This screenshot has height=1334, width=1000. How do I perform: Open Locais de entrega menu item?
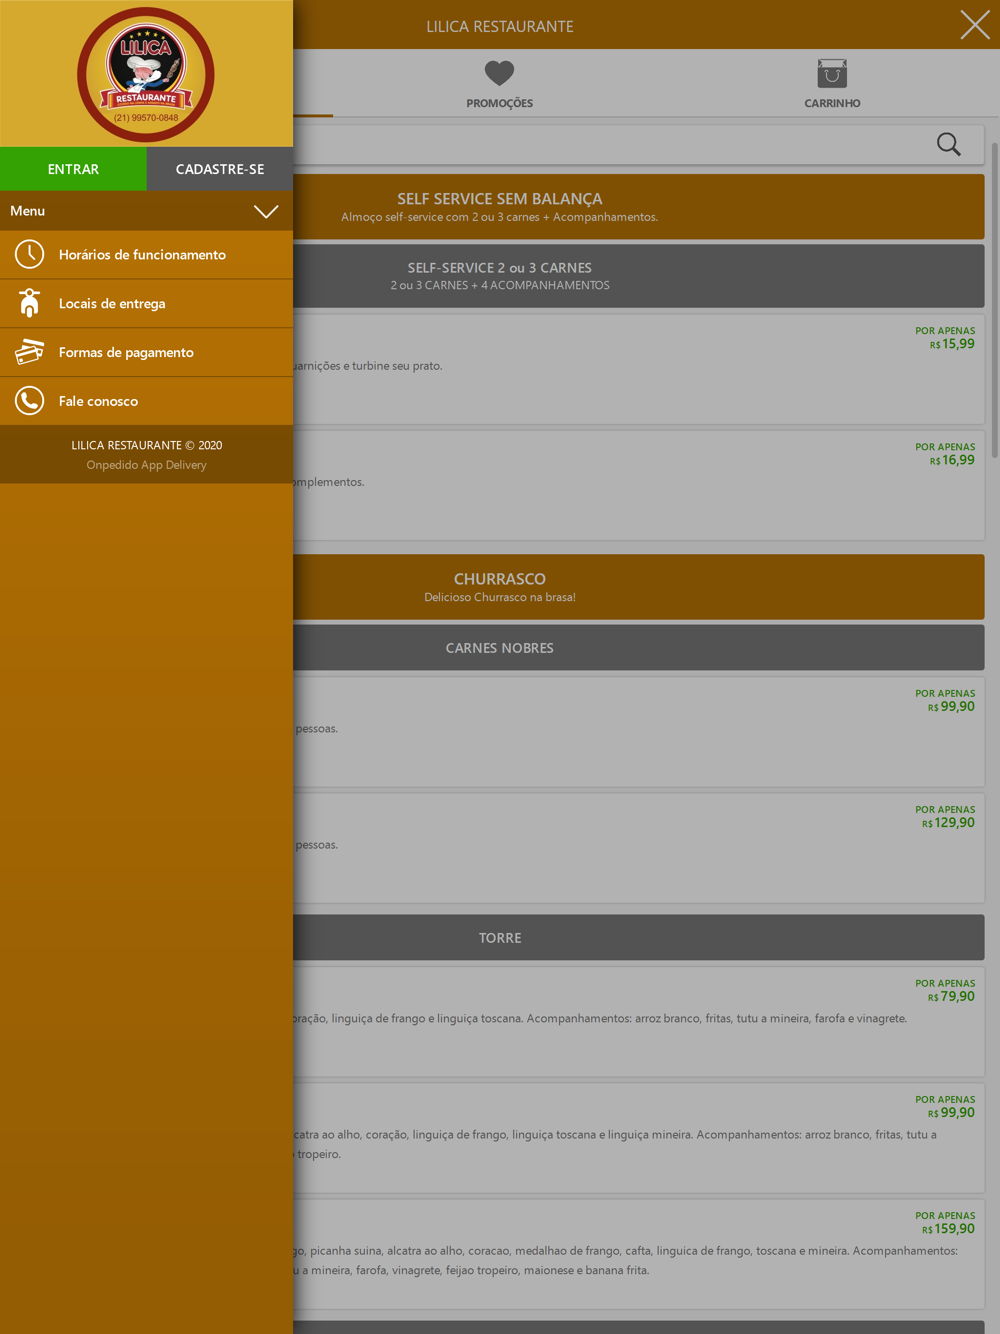146,303
